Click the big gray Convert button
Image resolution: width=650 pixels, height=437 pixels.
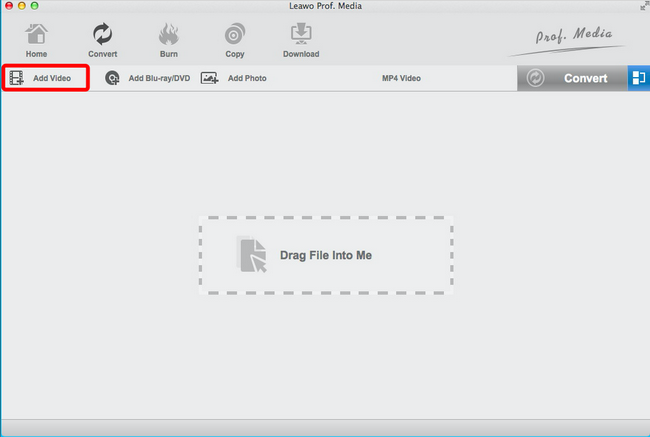tap(572, 78)
